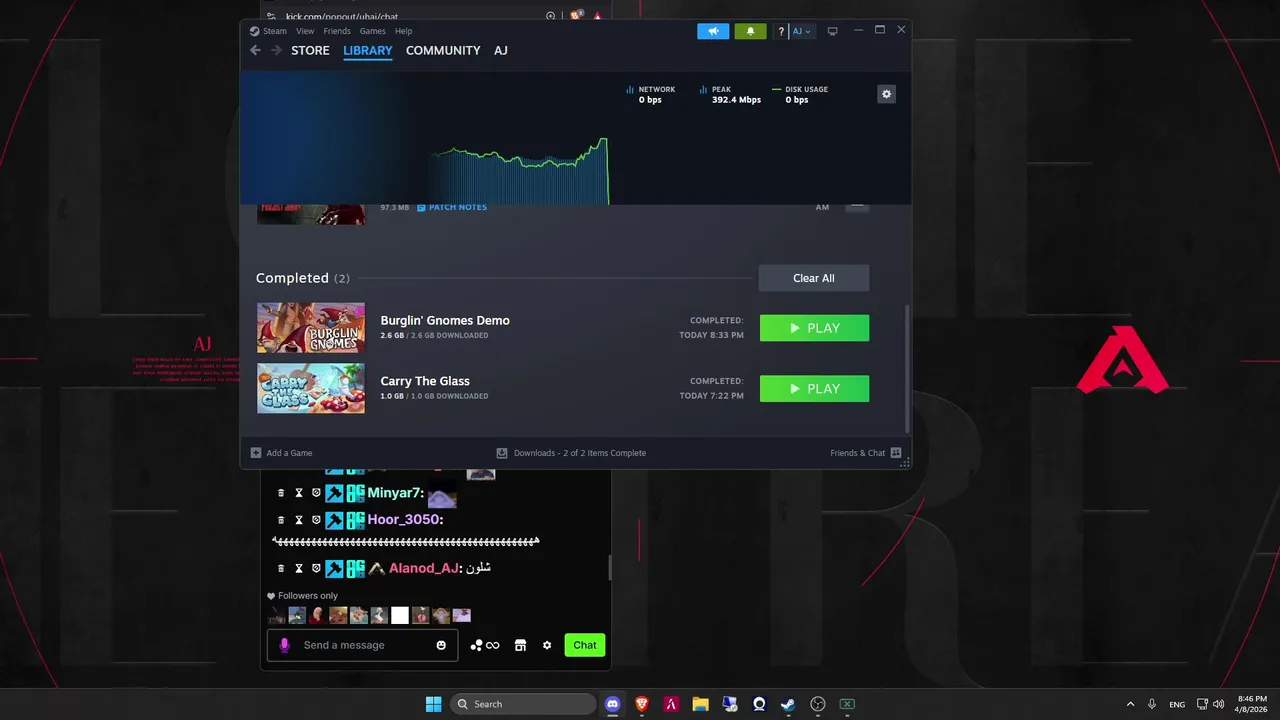
Task: Expand the AJ account dropdown
Action: [802, 32]
